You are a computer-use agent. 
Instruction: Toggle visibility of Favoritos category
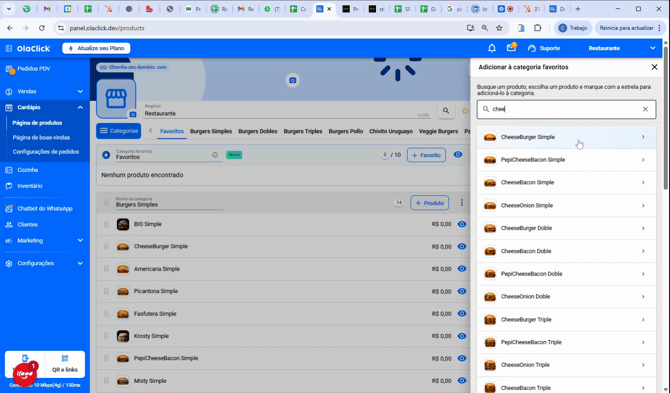(x=458, y=155)
